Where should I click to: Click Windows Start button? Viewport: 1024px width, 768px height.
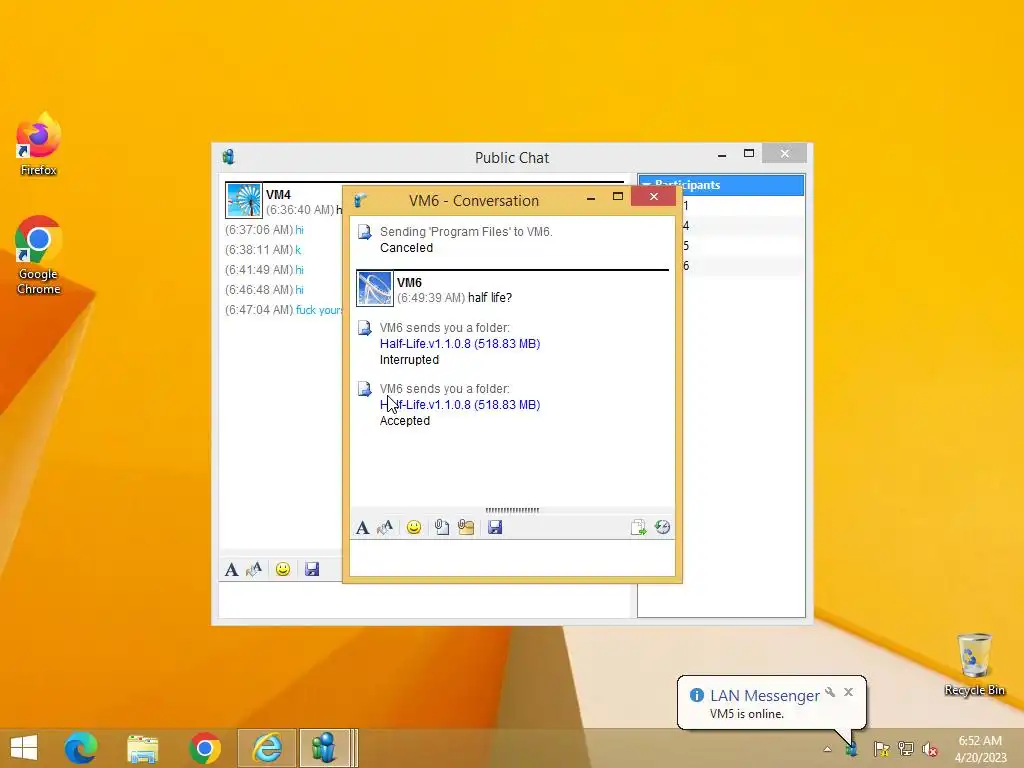24,748
